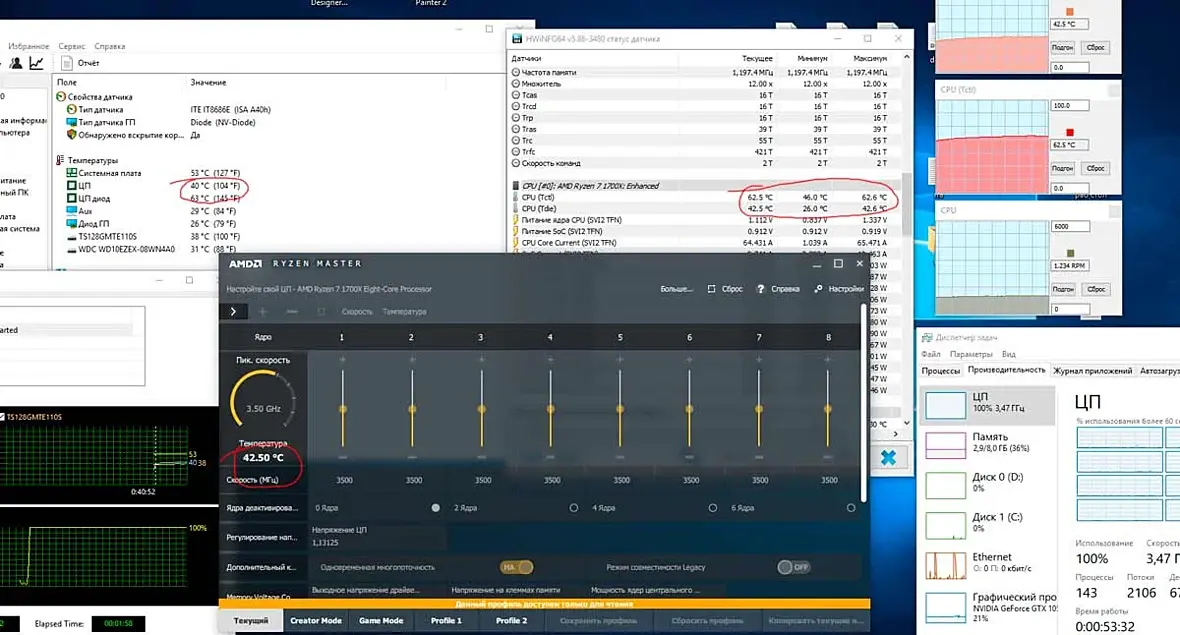1180x635 pixels.
Task: Click the blue X icon in HWiNFO window
Action: coord(888,457)
